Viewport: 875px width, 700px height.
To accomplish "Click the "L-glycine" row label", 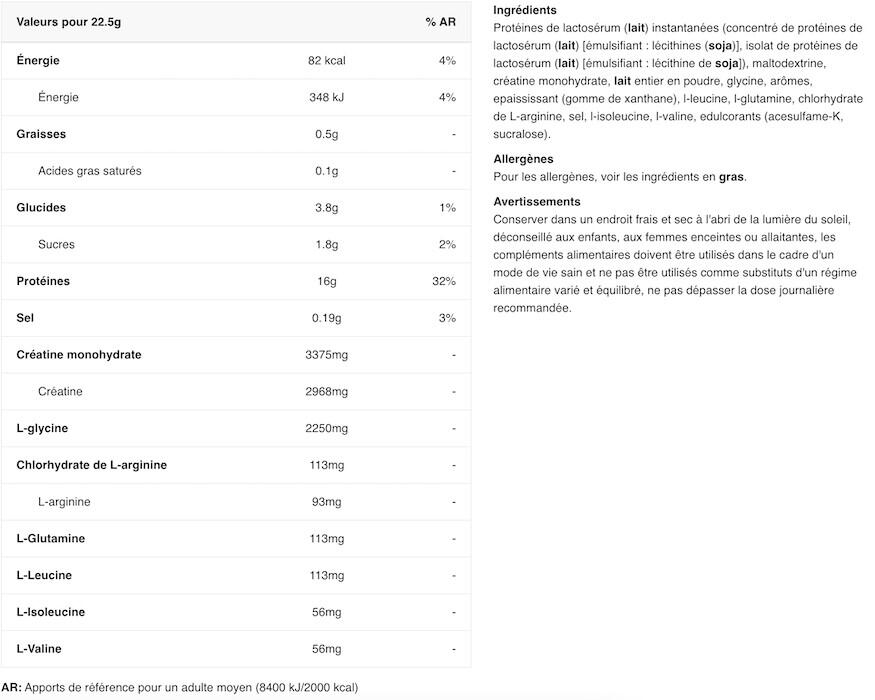I will click(43, 428).
